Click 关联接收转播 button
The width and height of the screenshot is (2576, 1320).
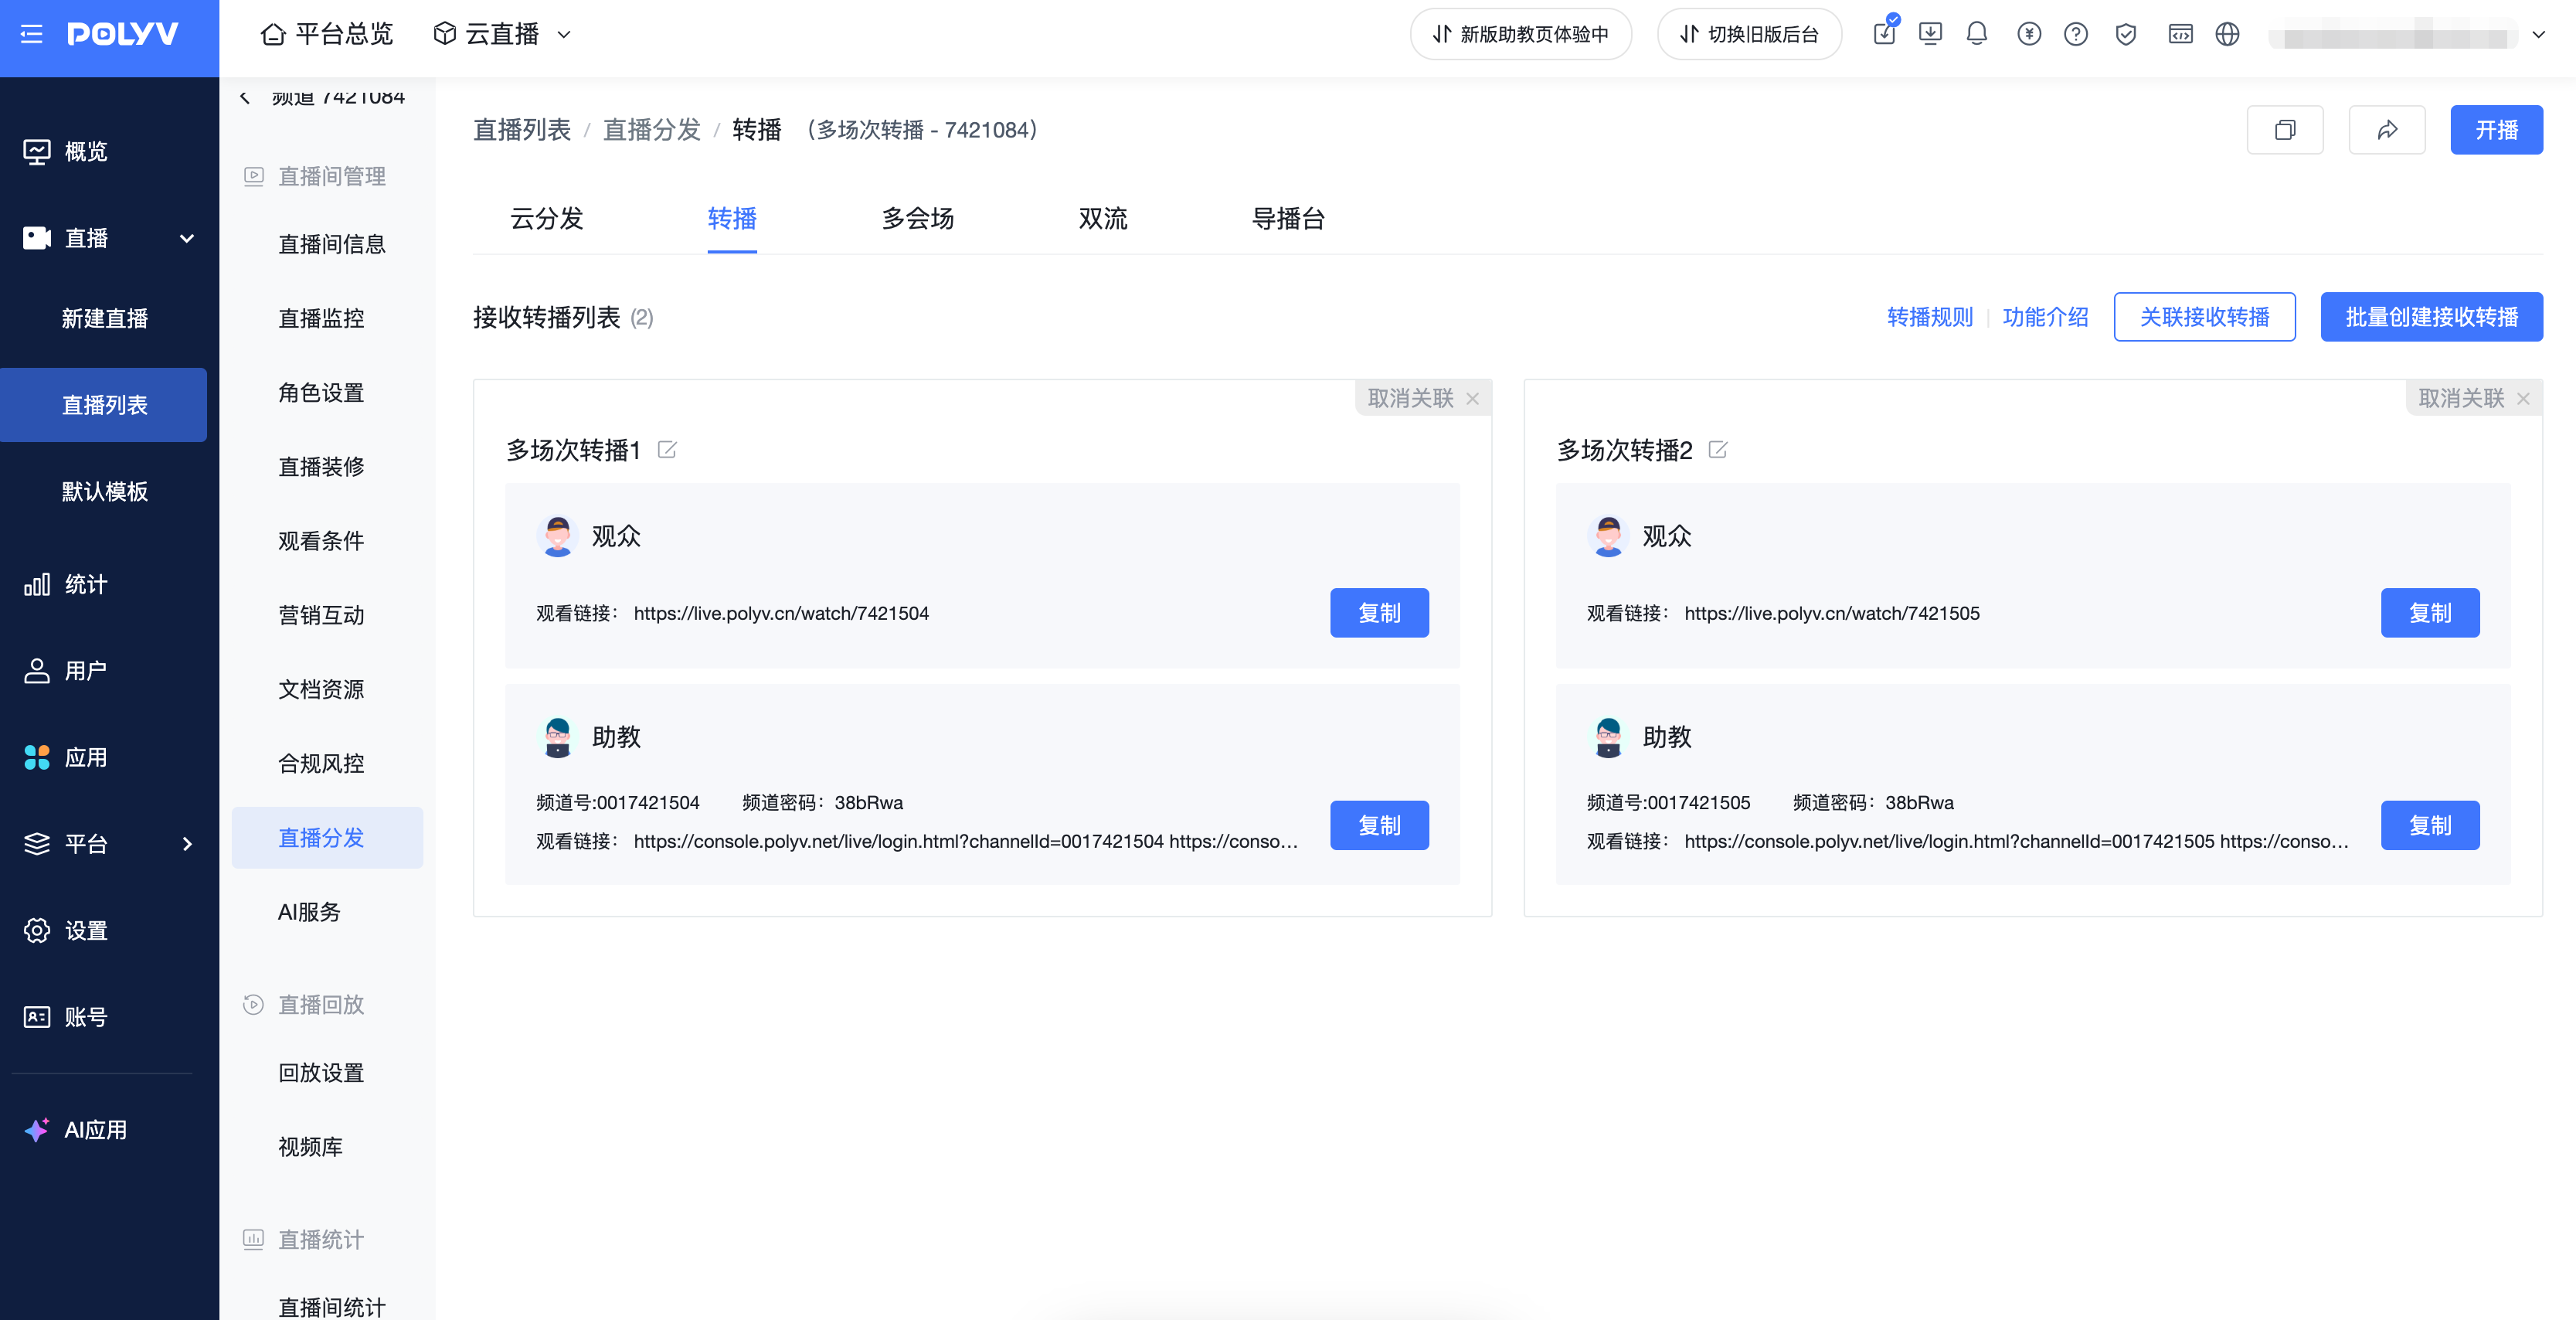pyautogui.click(x=2204, y=317)
